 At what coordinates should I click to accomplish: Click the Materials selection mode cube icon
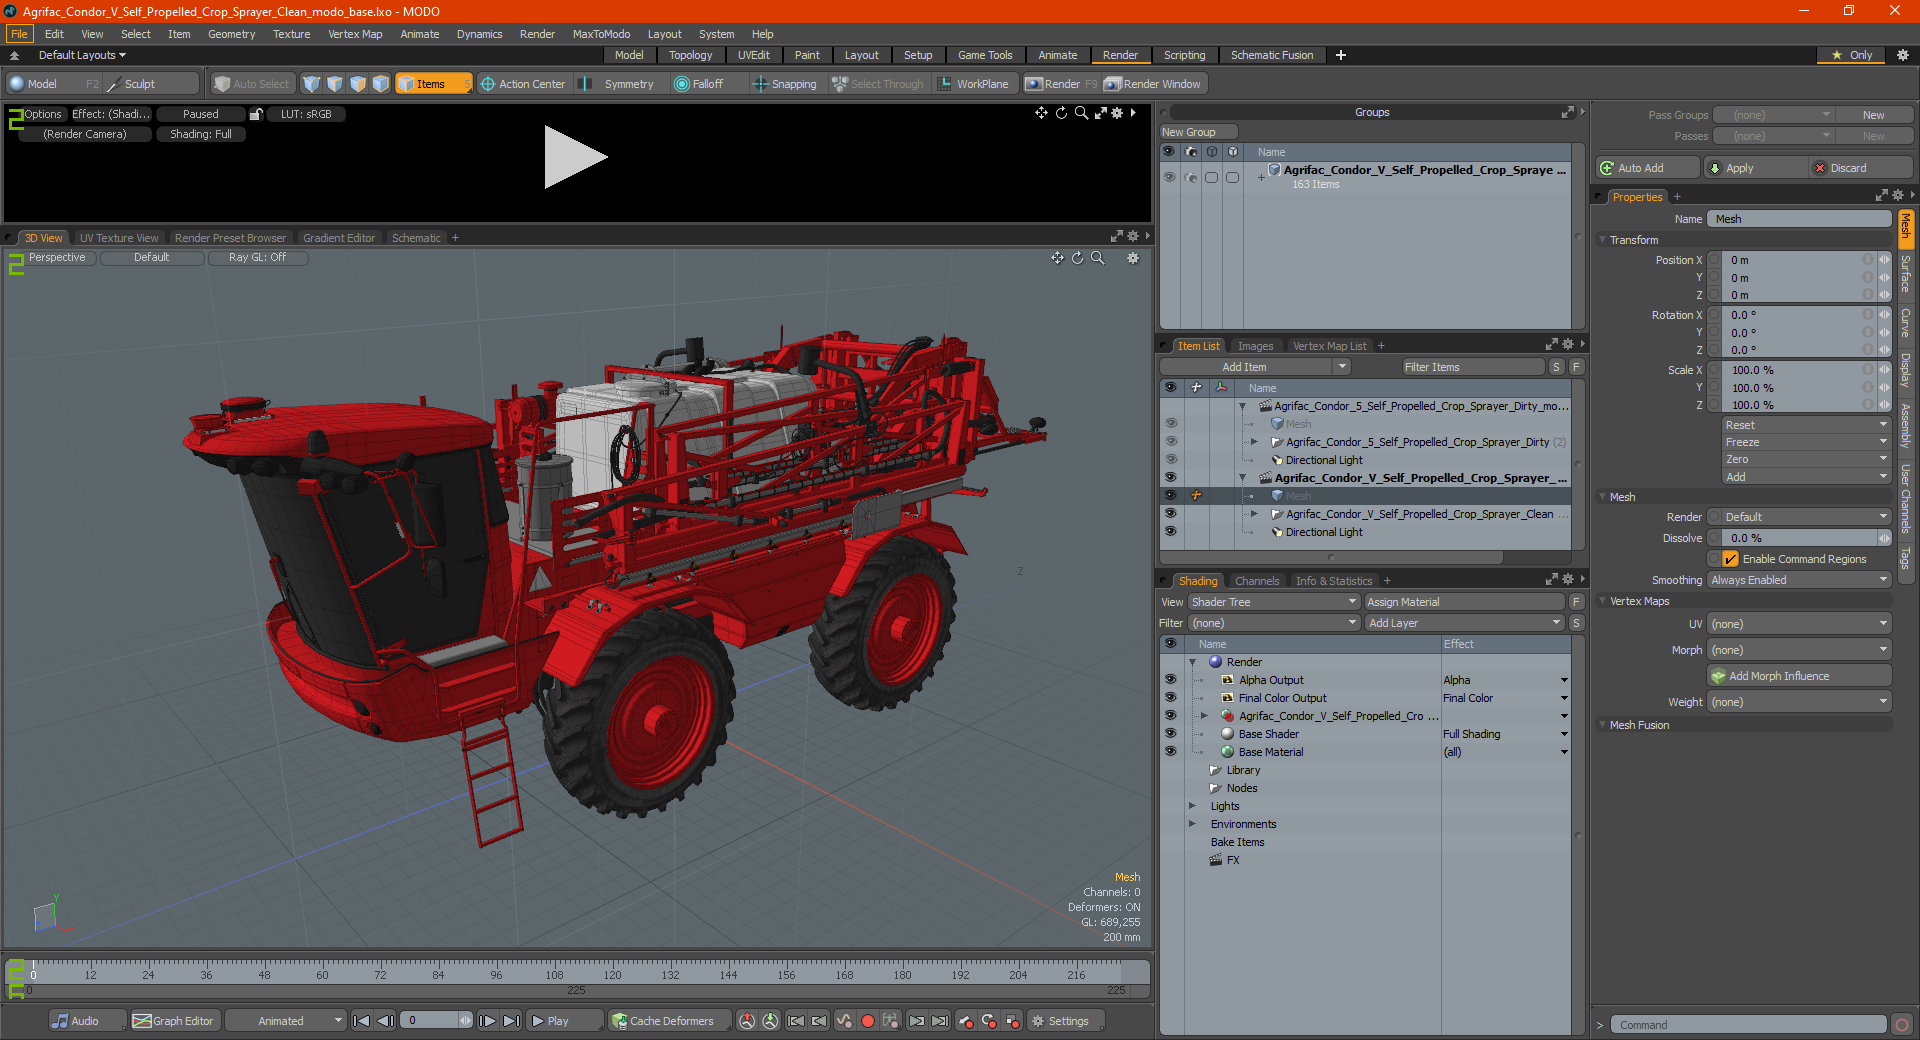pos(381,84)
